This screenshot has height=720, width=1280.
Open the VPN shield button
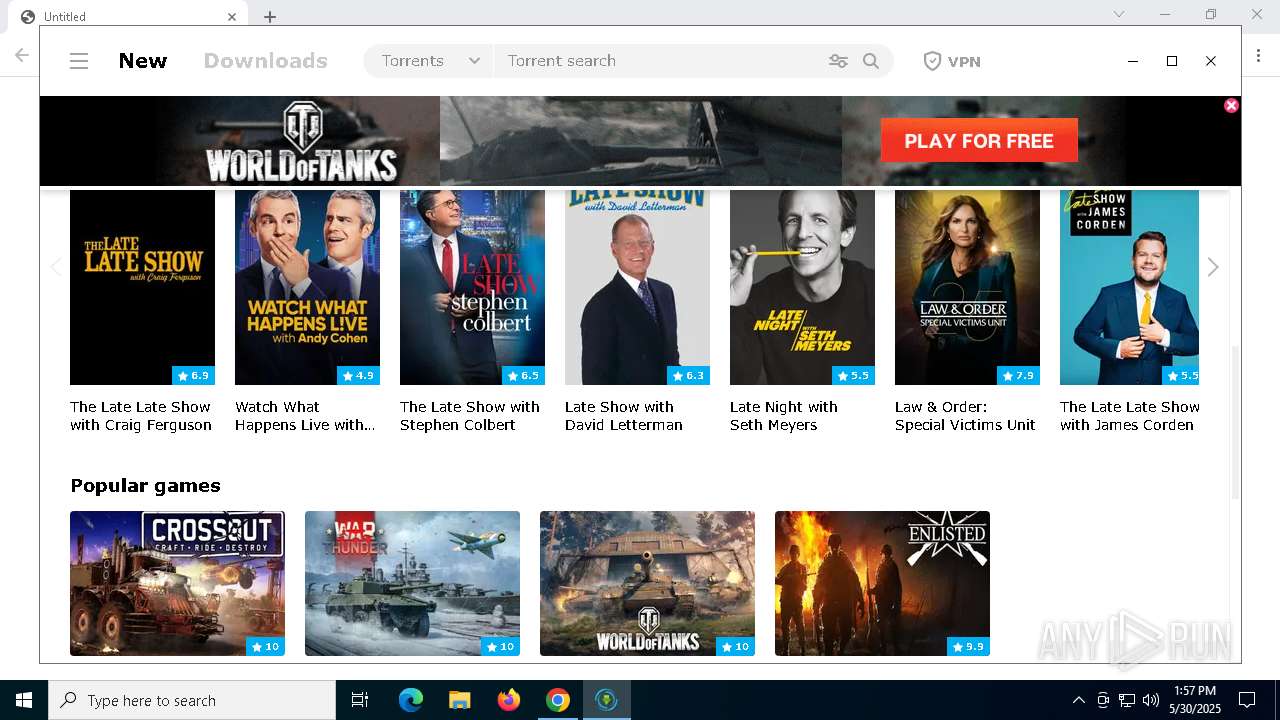(x=951, y=61)
